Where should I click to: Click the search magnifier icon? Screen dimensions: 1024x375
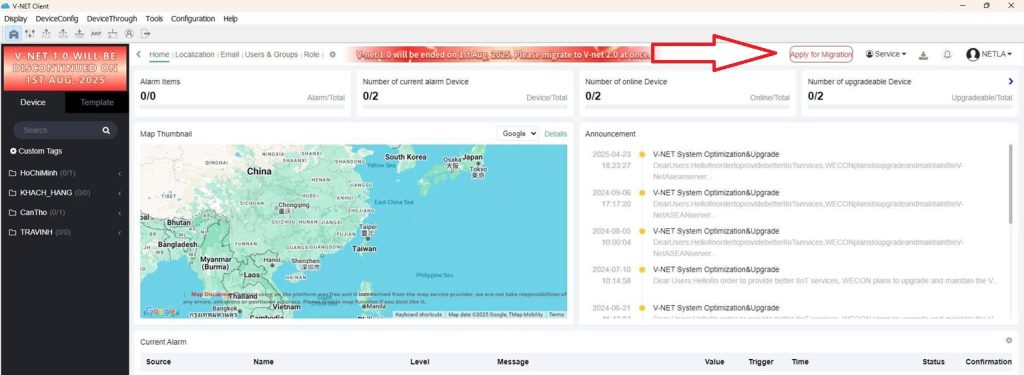click(106, 131)
